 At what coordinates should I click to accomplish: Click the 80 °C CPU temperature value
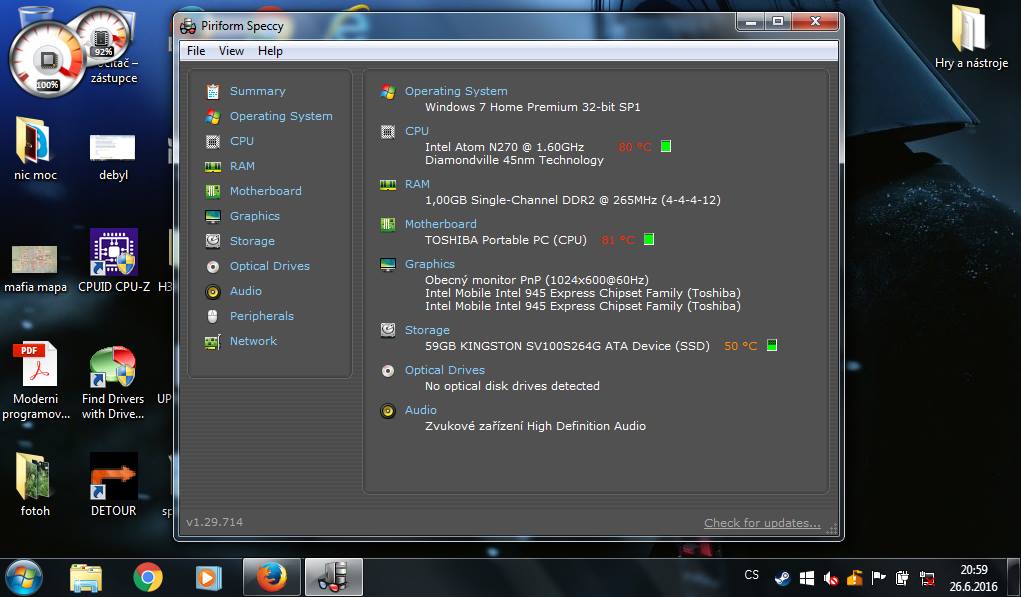[x=635, y=147]
